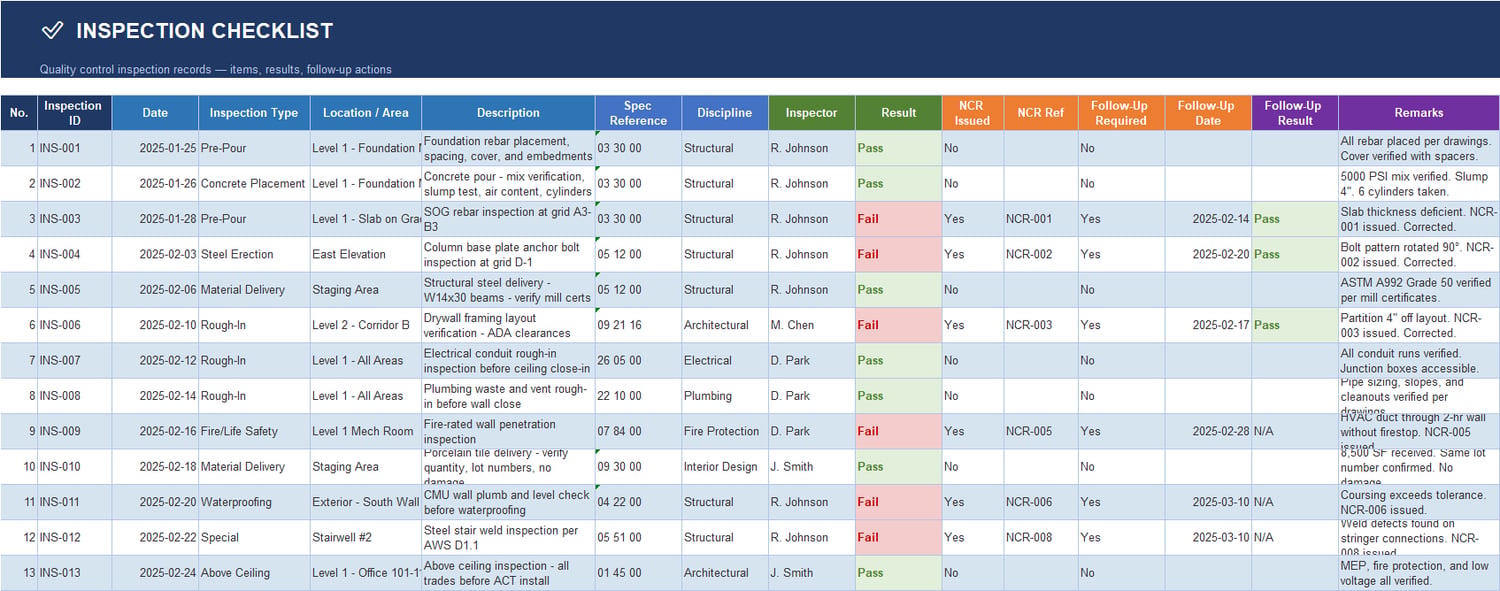
Task: Click the Follow-Up Result column header
Action: pos(1295,113)
